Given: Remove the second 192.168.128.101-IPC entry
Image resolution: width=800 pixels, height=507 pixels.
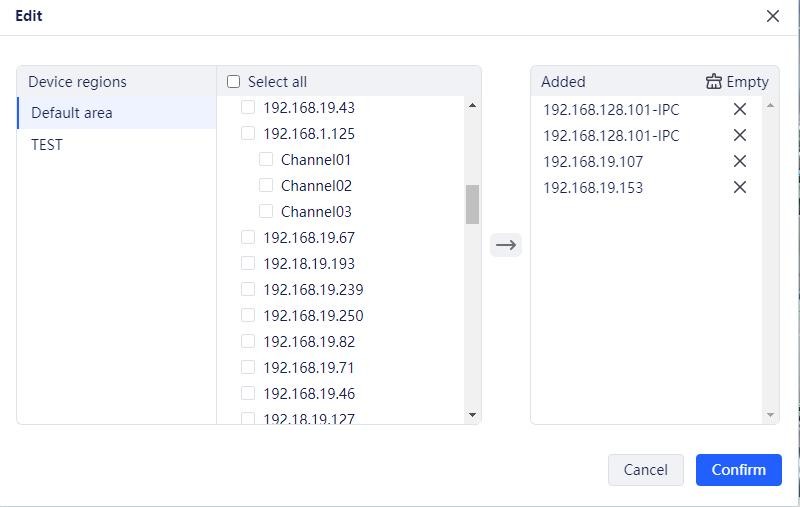Looking at the screenshot, I should click(740, 135).
